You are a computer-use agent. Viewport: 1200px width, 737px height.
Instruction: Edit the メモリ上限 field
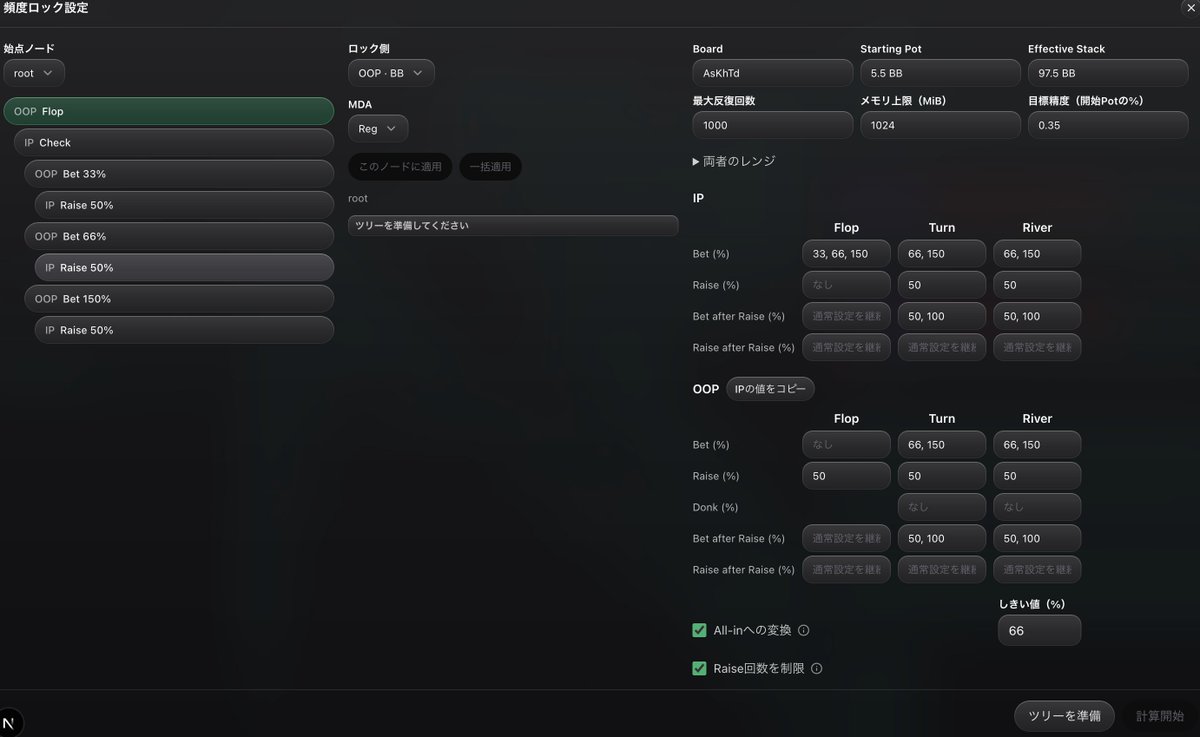click(940, 125)
